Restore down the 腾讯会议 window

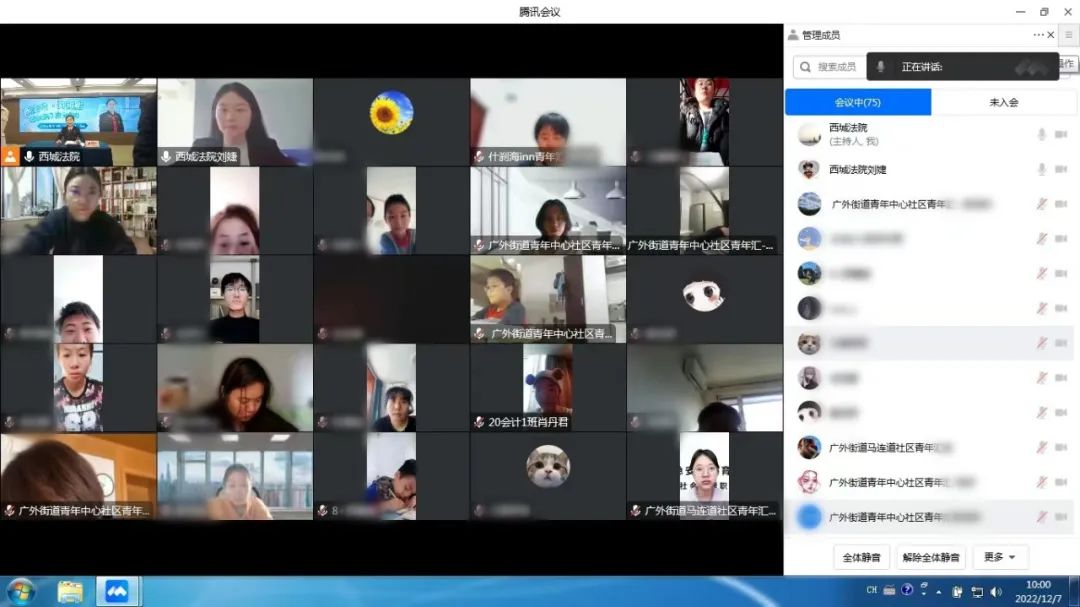(x=1044, y=12)
